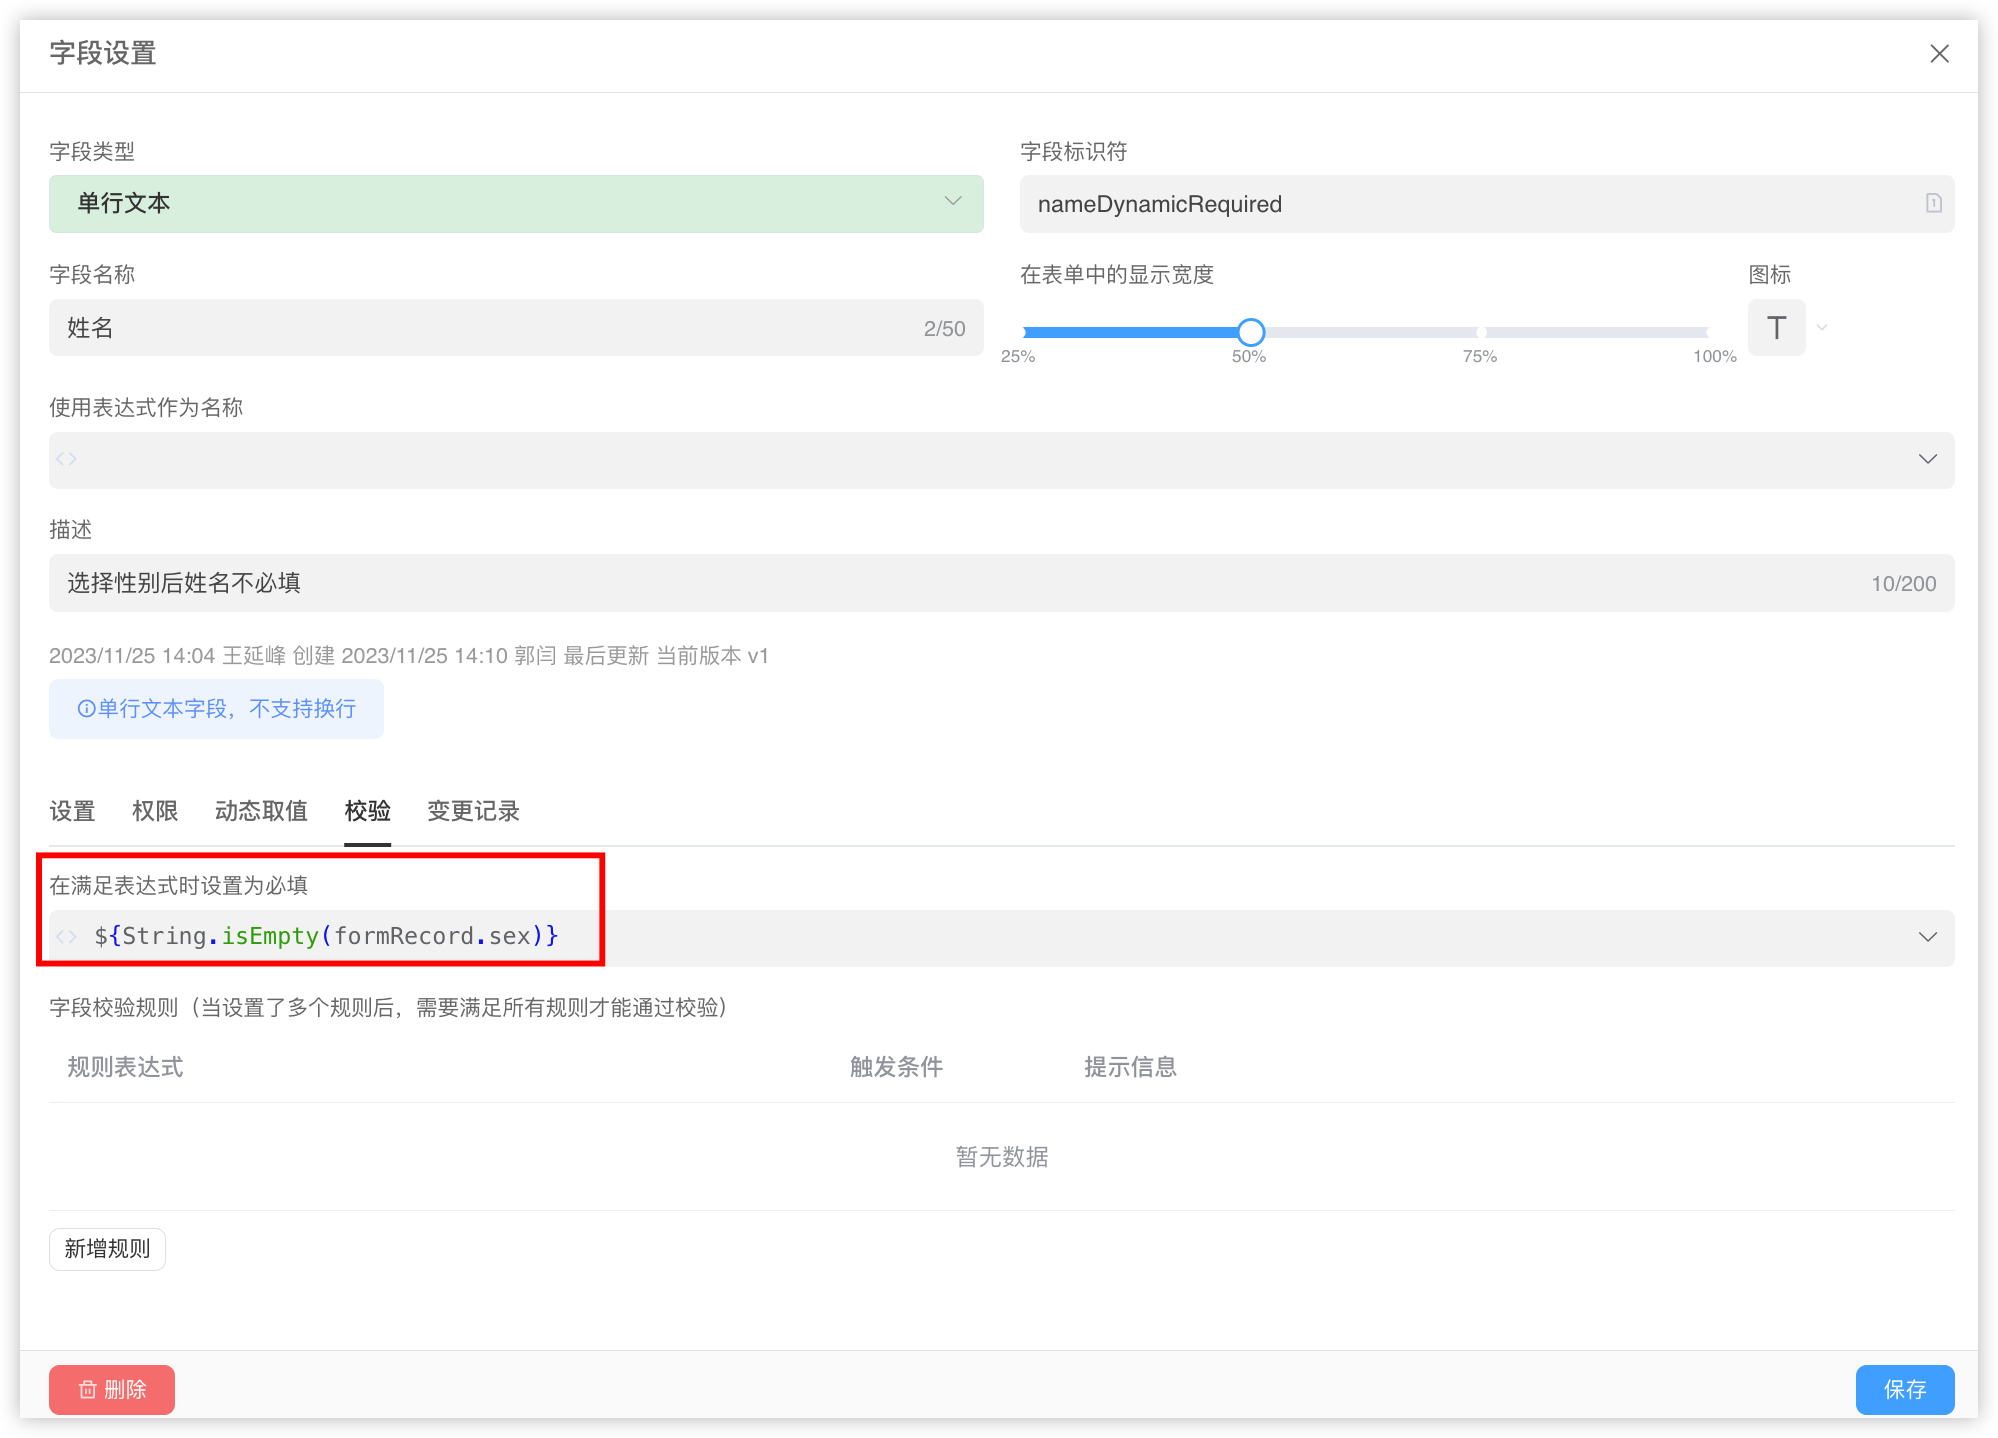1998x1438 pixels.
Task: Click the close X icon of field settings
Action: (1939, 54)
